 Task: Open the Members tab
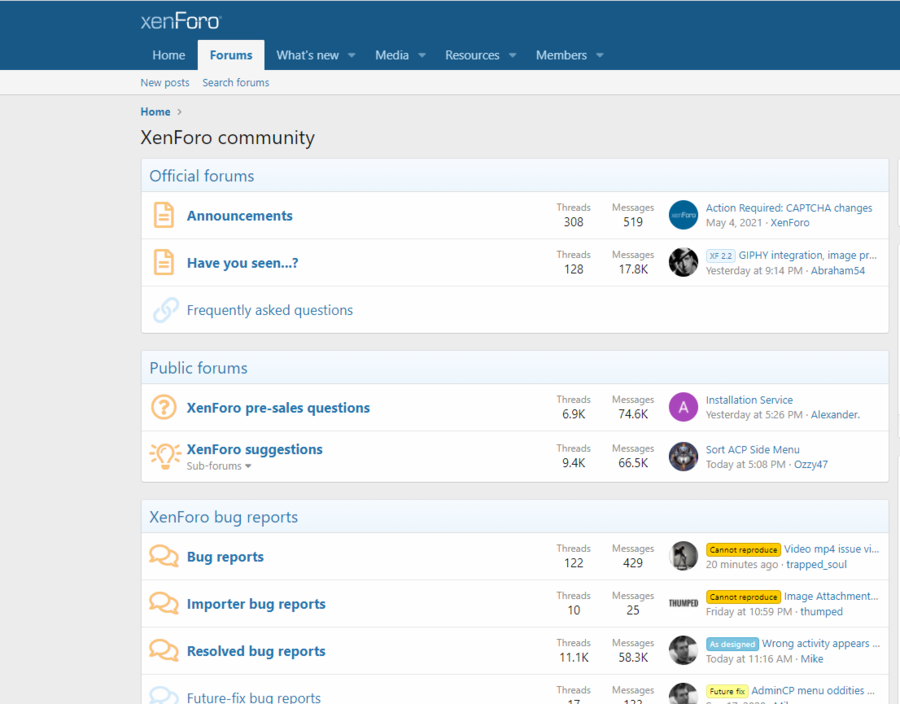tap(561, 55)
